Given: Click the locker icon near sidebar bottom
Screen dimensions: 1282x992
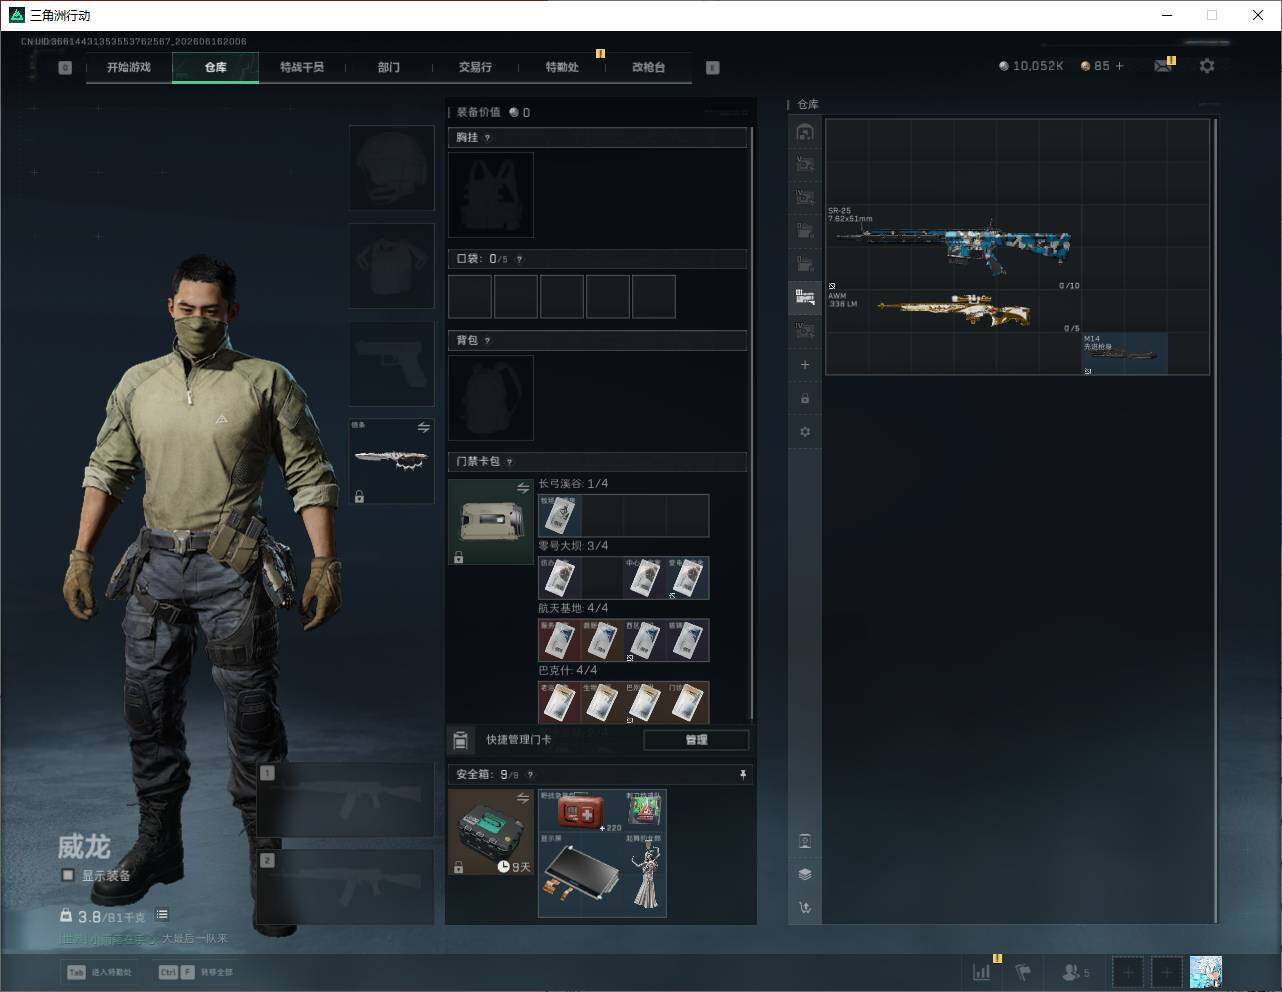Looking at the screenshot, I should [805, 841].
